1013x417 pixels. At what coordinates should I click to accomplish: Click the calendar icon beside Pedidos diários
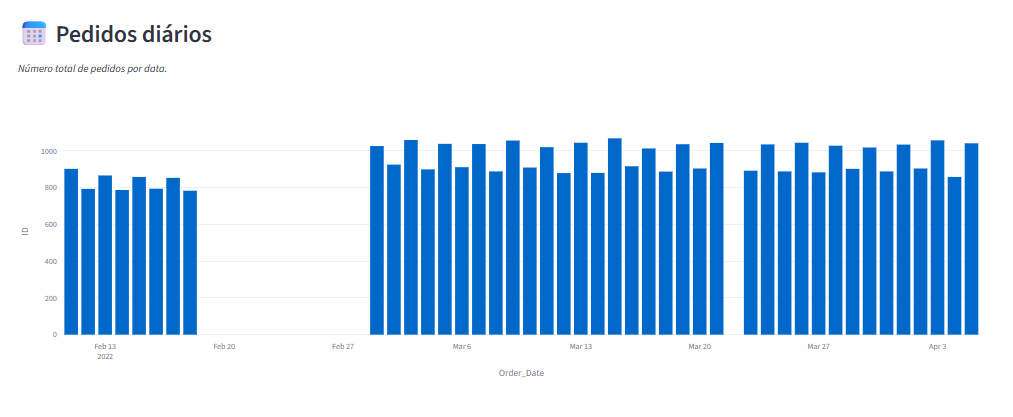click(x=34, y=33)
